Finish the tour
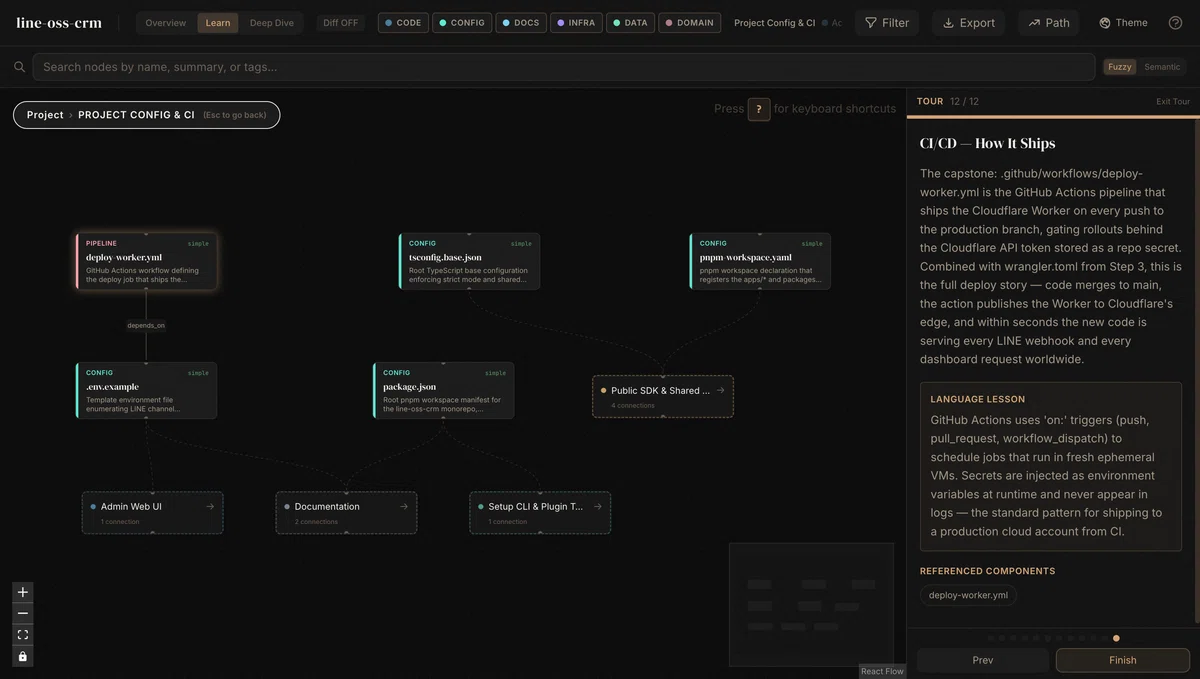The image size is (1200, 679). (x=1123, y=660)
